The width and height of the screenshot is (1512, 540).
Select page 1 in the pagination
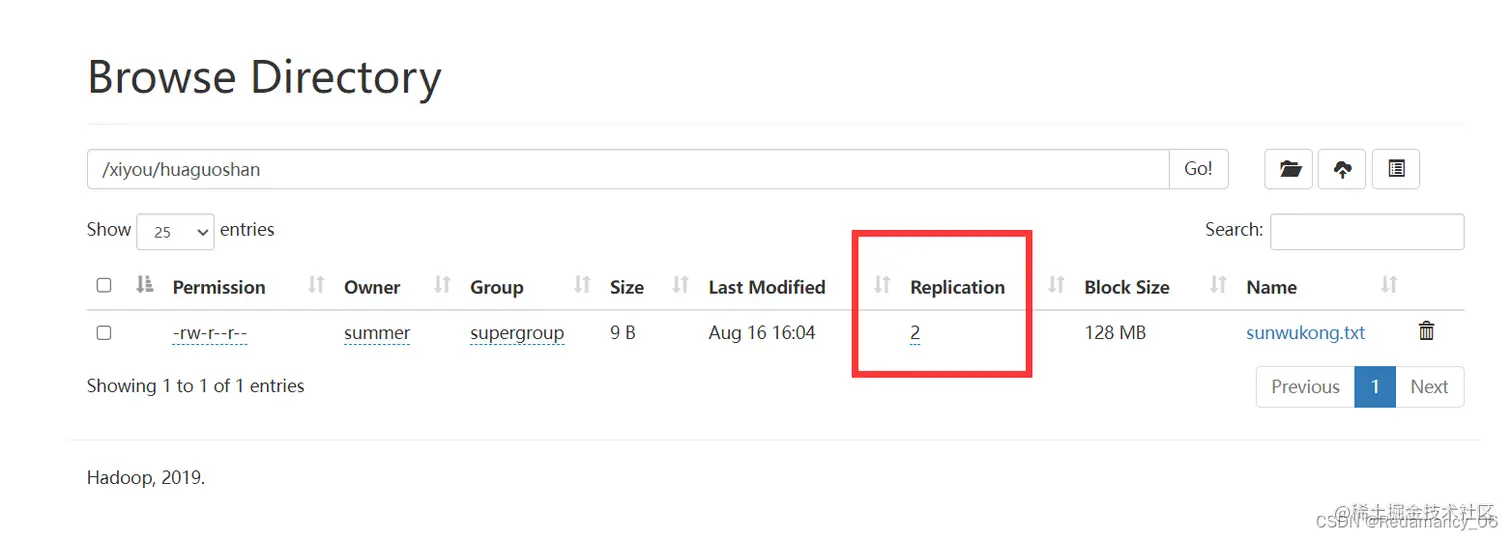tap(1375, 387)
